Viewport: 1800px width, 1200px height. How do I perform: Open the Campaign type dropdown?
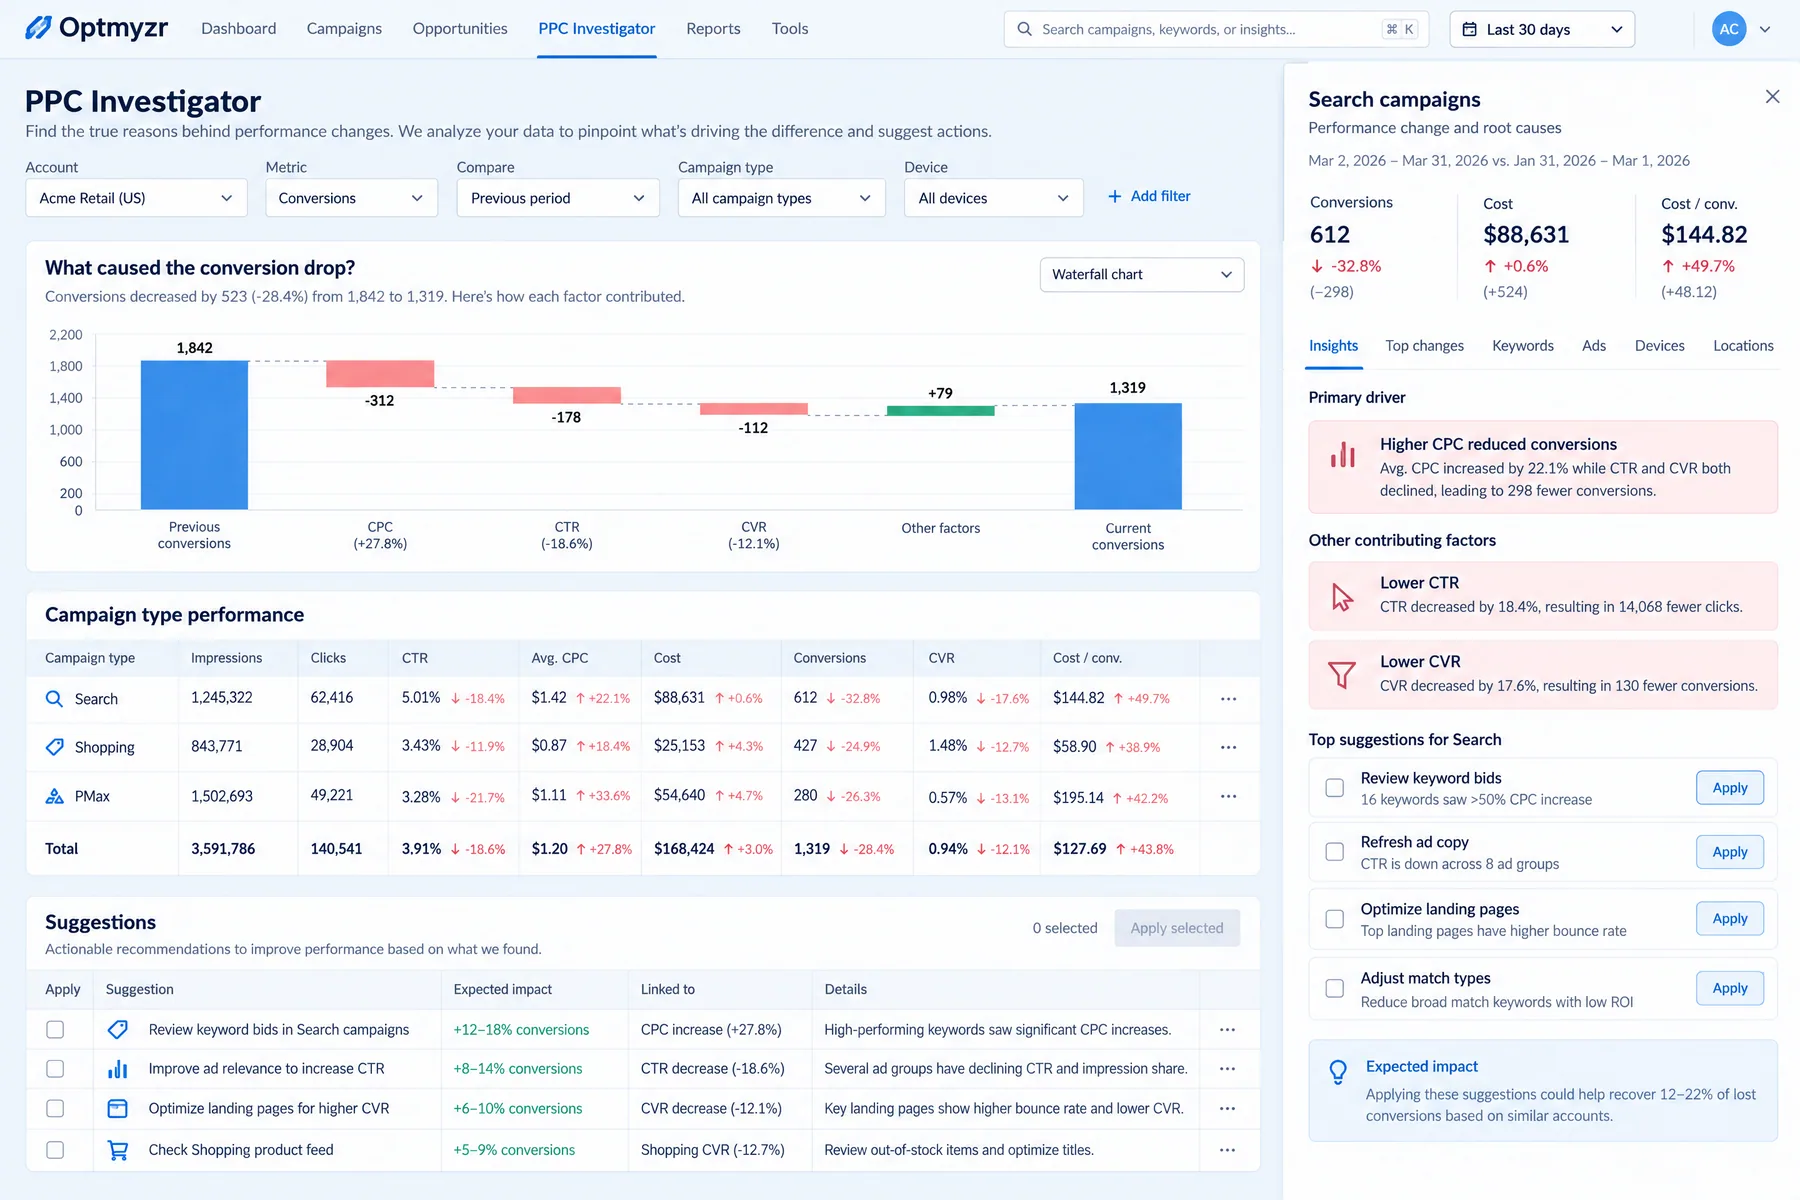(781, 198)
